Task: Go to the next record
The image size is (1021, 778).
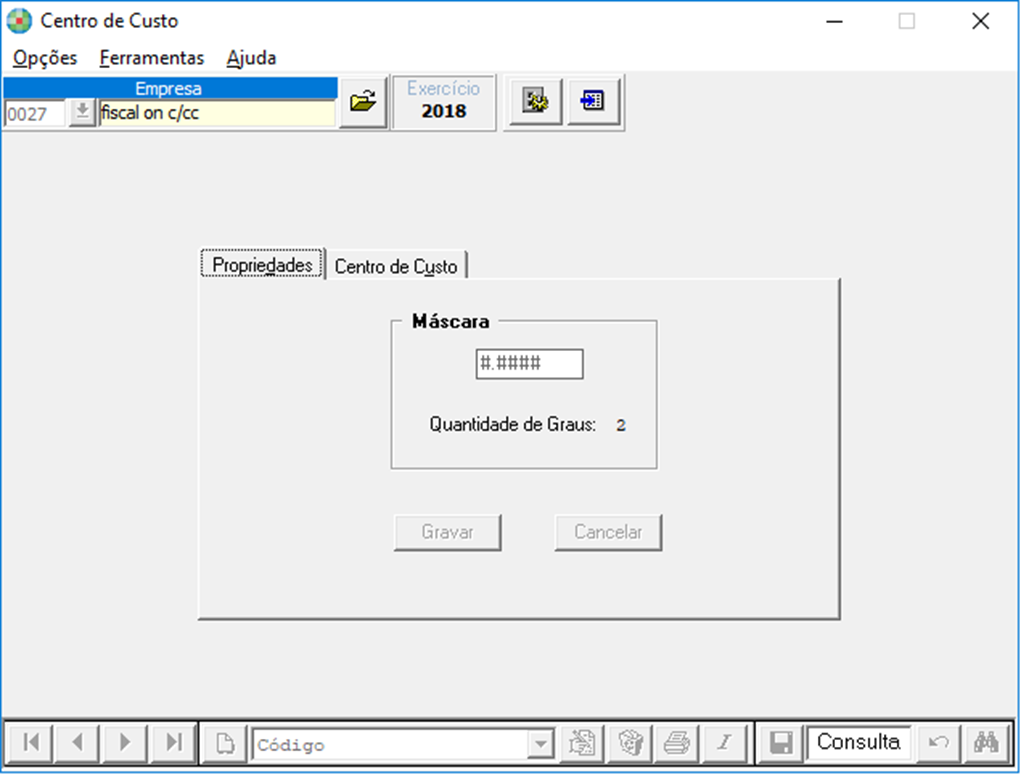Action: [125, 742]
